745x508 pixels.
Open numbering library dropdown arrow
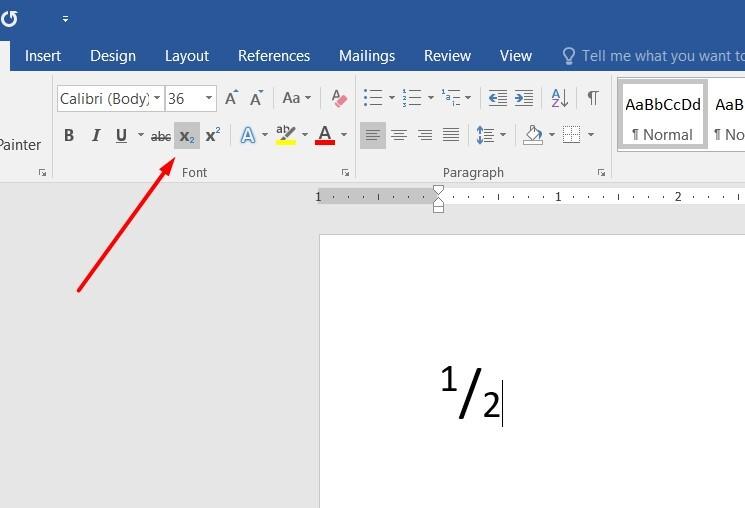point(430,98)
